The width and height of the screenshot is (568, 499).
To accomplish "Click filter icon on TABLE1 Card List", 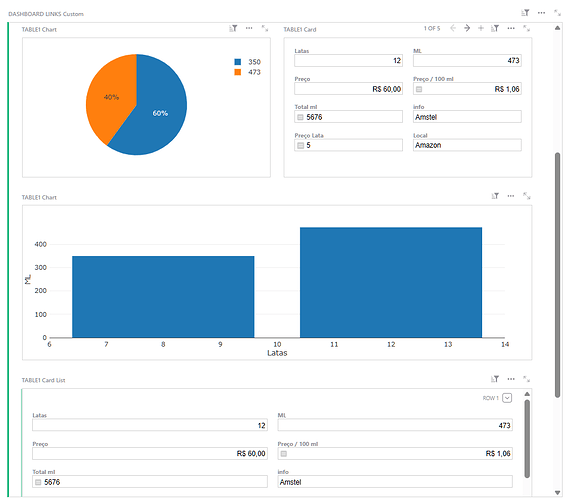I will click(495, 379).
